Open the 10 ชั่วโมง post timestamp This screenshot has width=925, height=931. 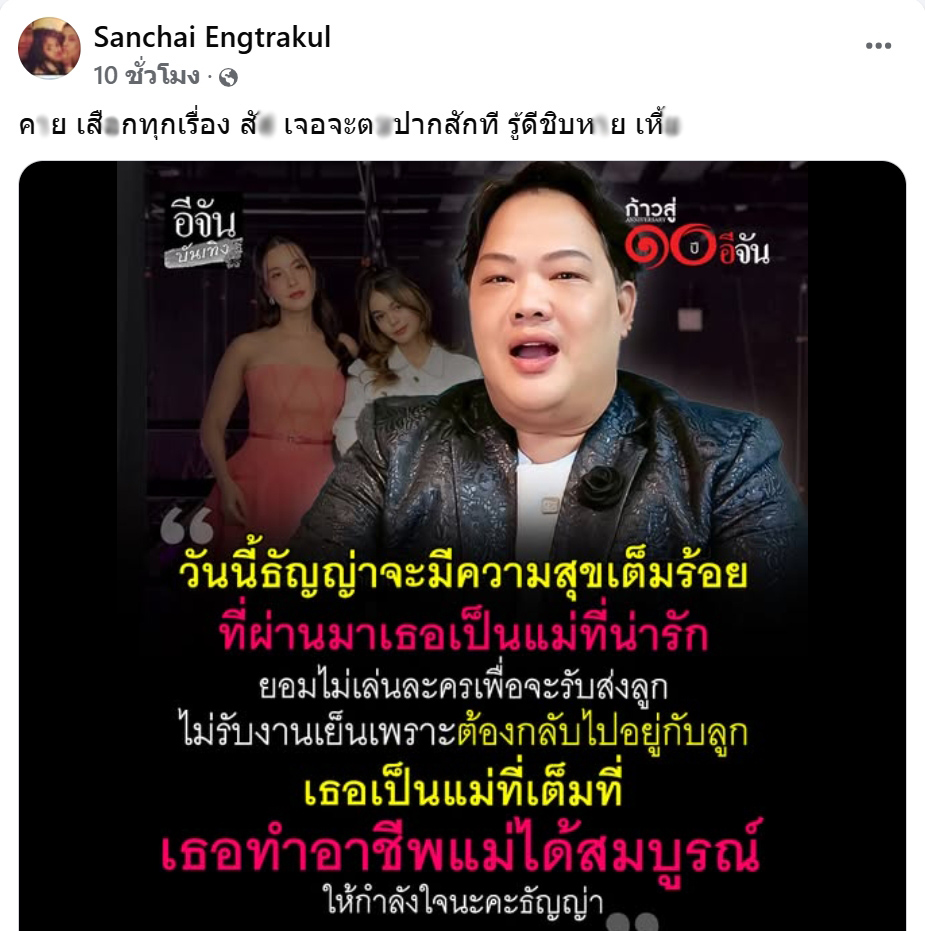pyautogui.click(x=146, y=76)
